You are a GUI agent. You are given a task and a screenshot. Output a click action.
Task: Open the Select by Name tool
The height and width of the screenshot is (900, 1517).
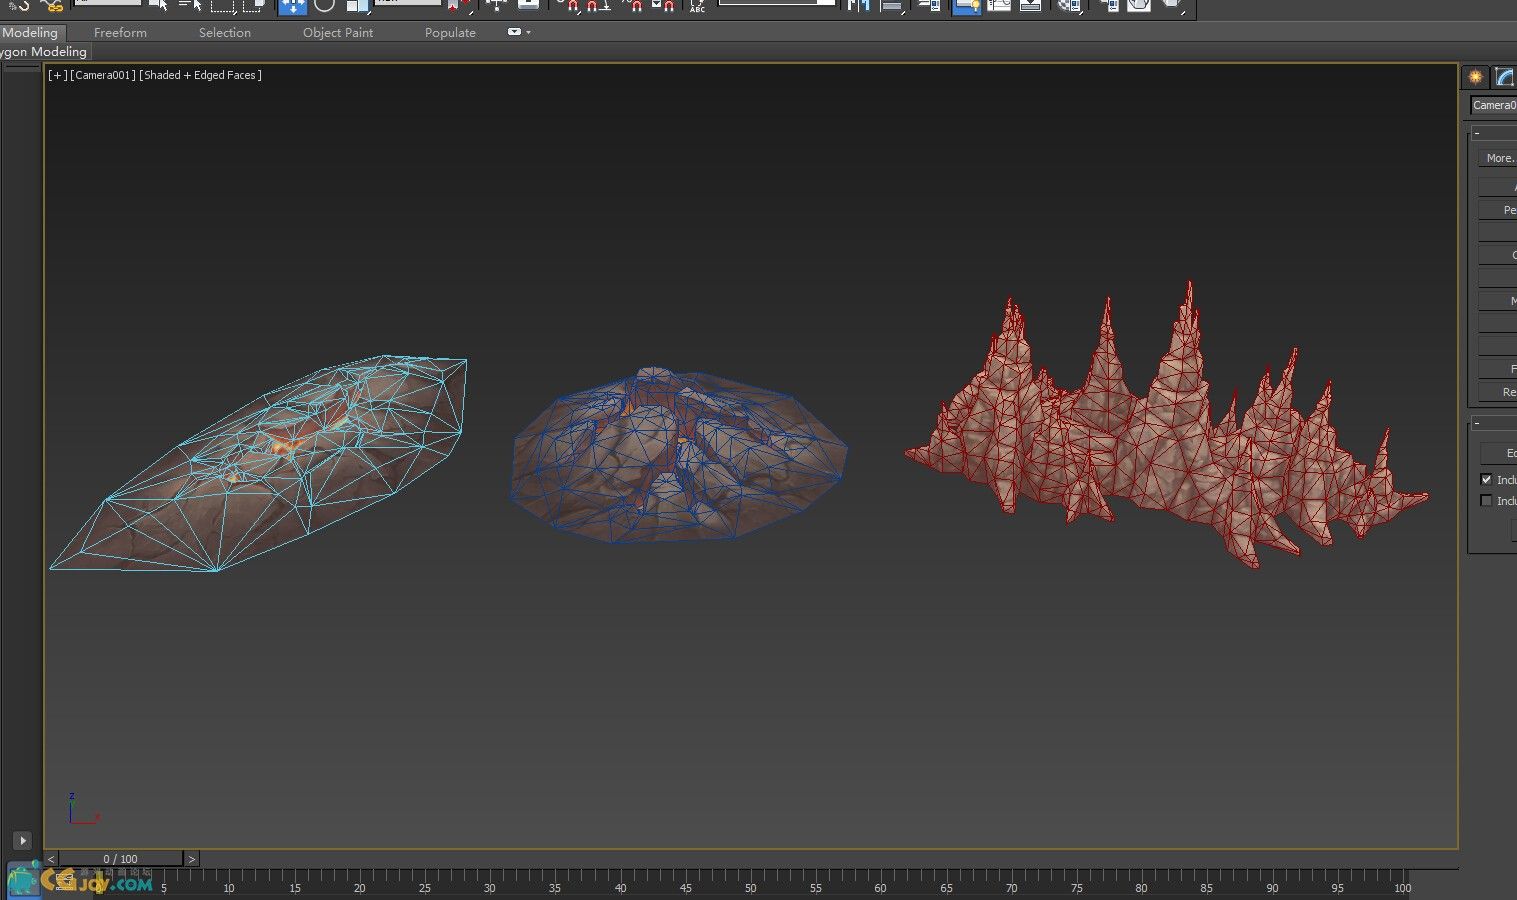pos(190,5)
